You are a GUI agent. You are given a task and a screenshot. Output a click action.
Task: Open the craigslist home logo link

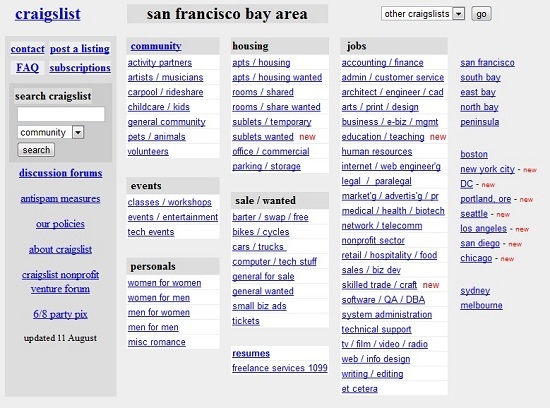click(48, 14)
